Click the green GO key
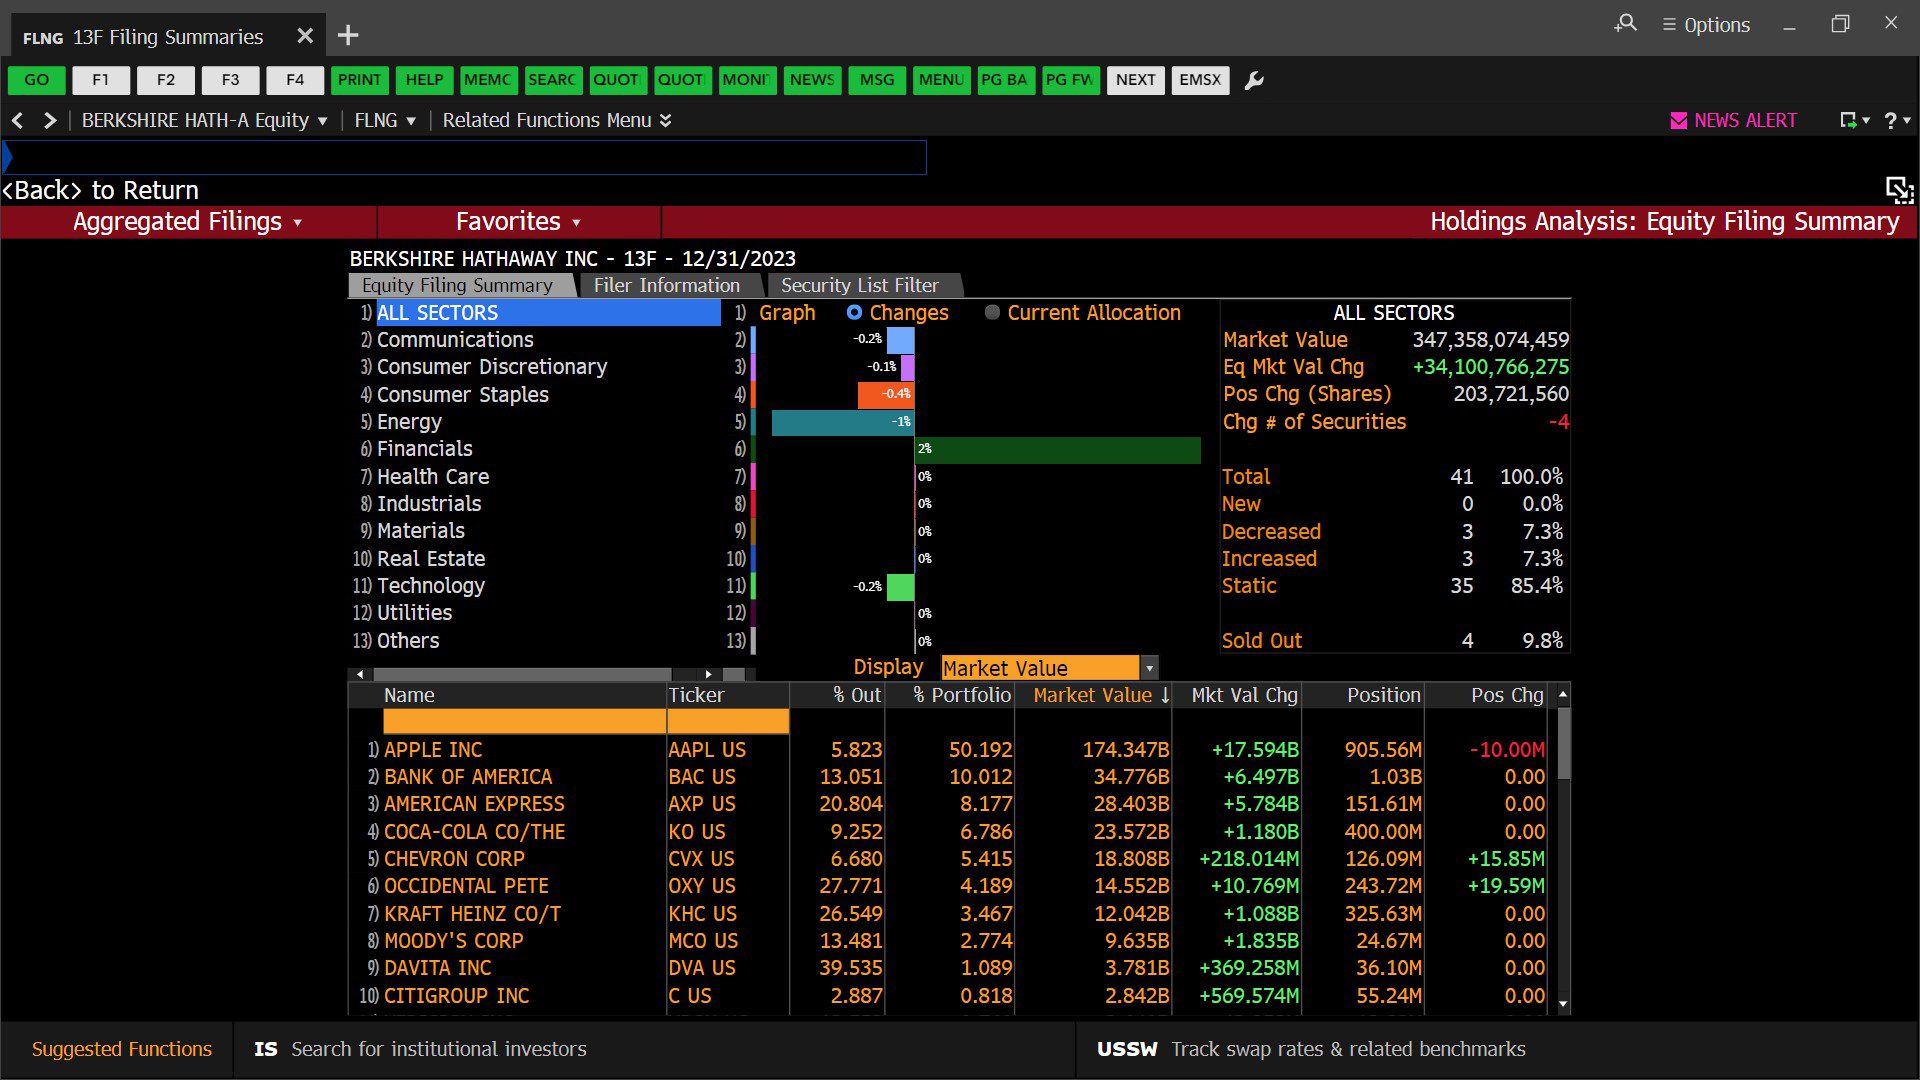1920x1080 pixels. [37, 80]
